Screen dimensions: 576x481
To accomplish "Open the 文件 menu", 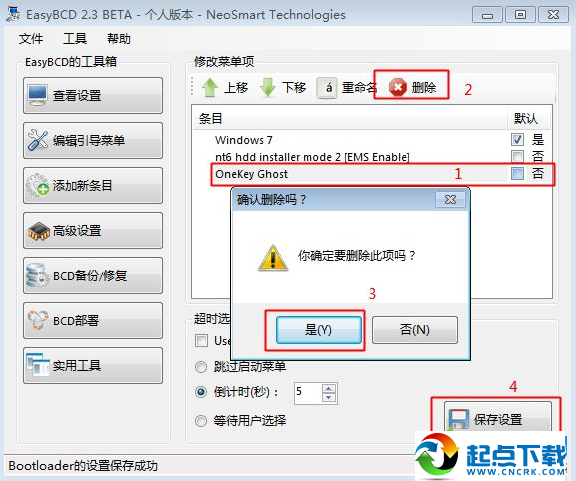I will [31, 39].
